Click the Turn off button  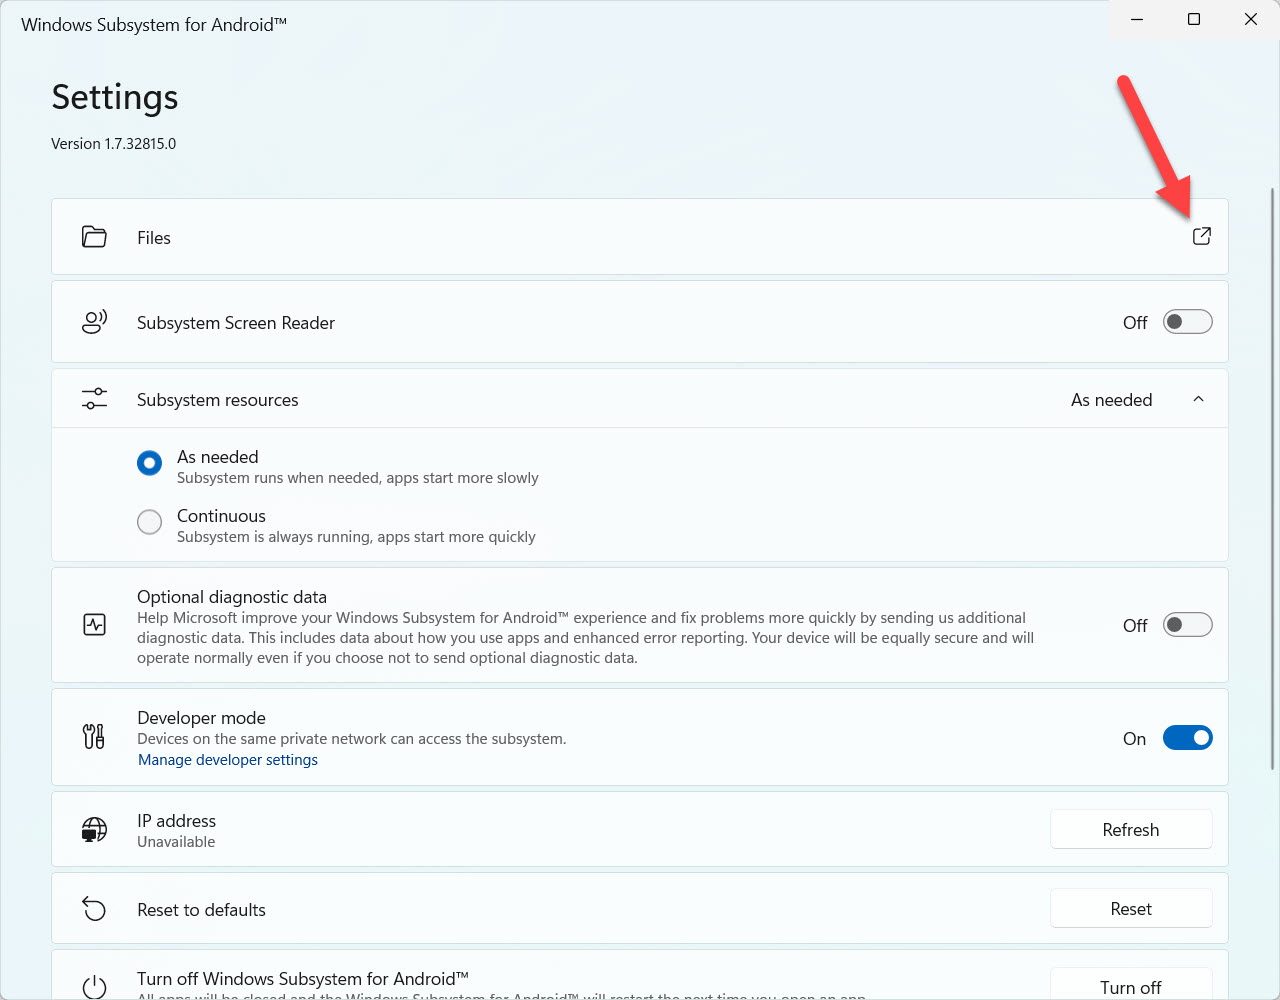pos(1130,986)
